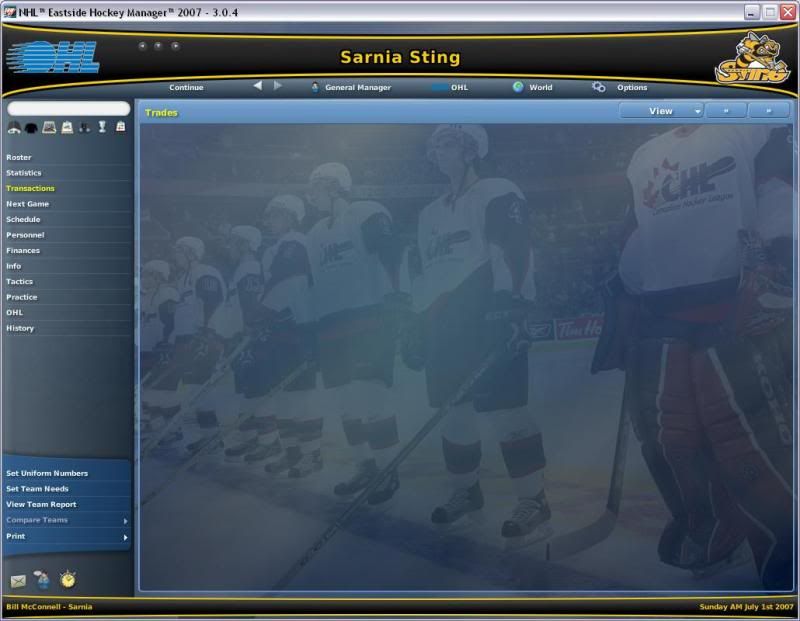
Task: Open the Options menu
Action: point(632,87)
